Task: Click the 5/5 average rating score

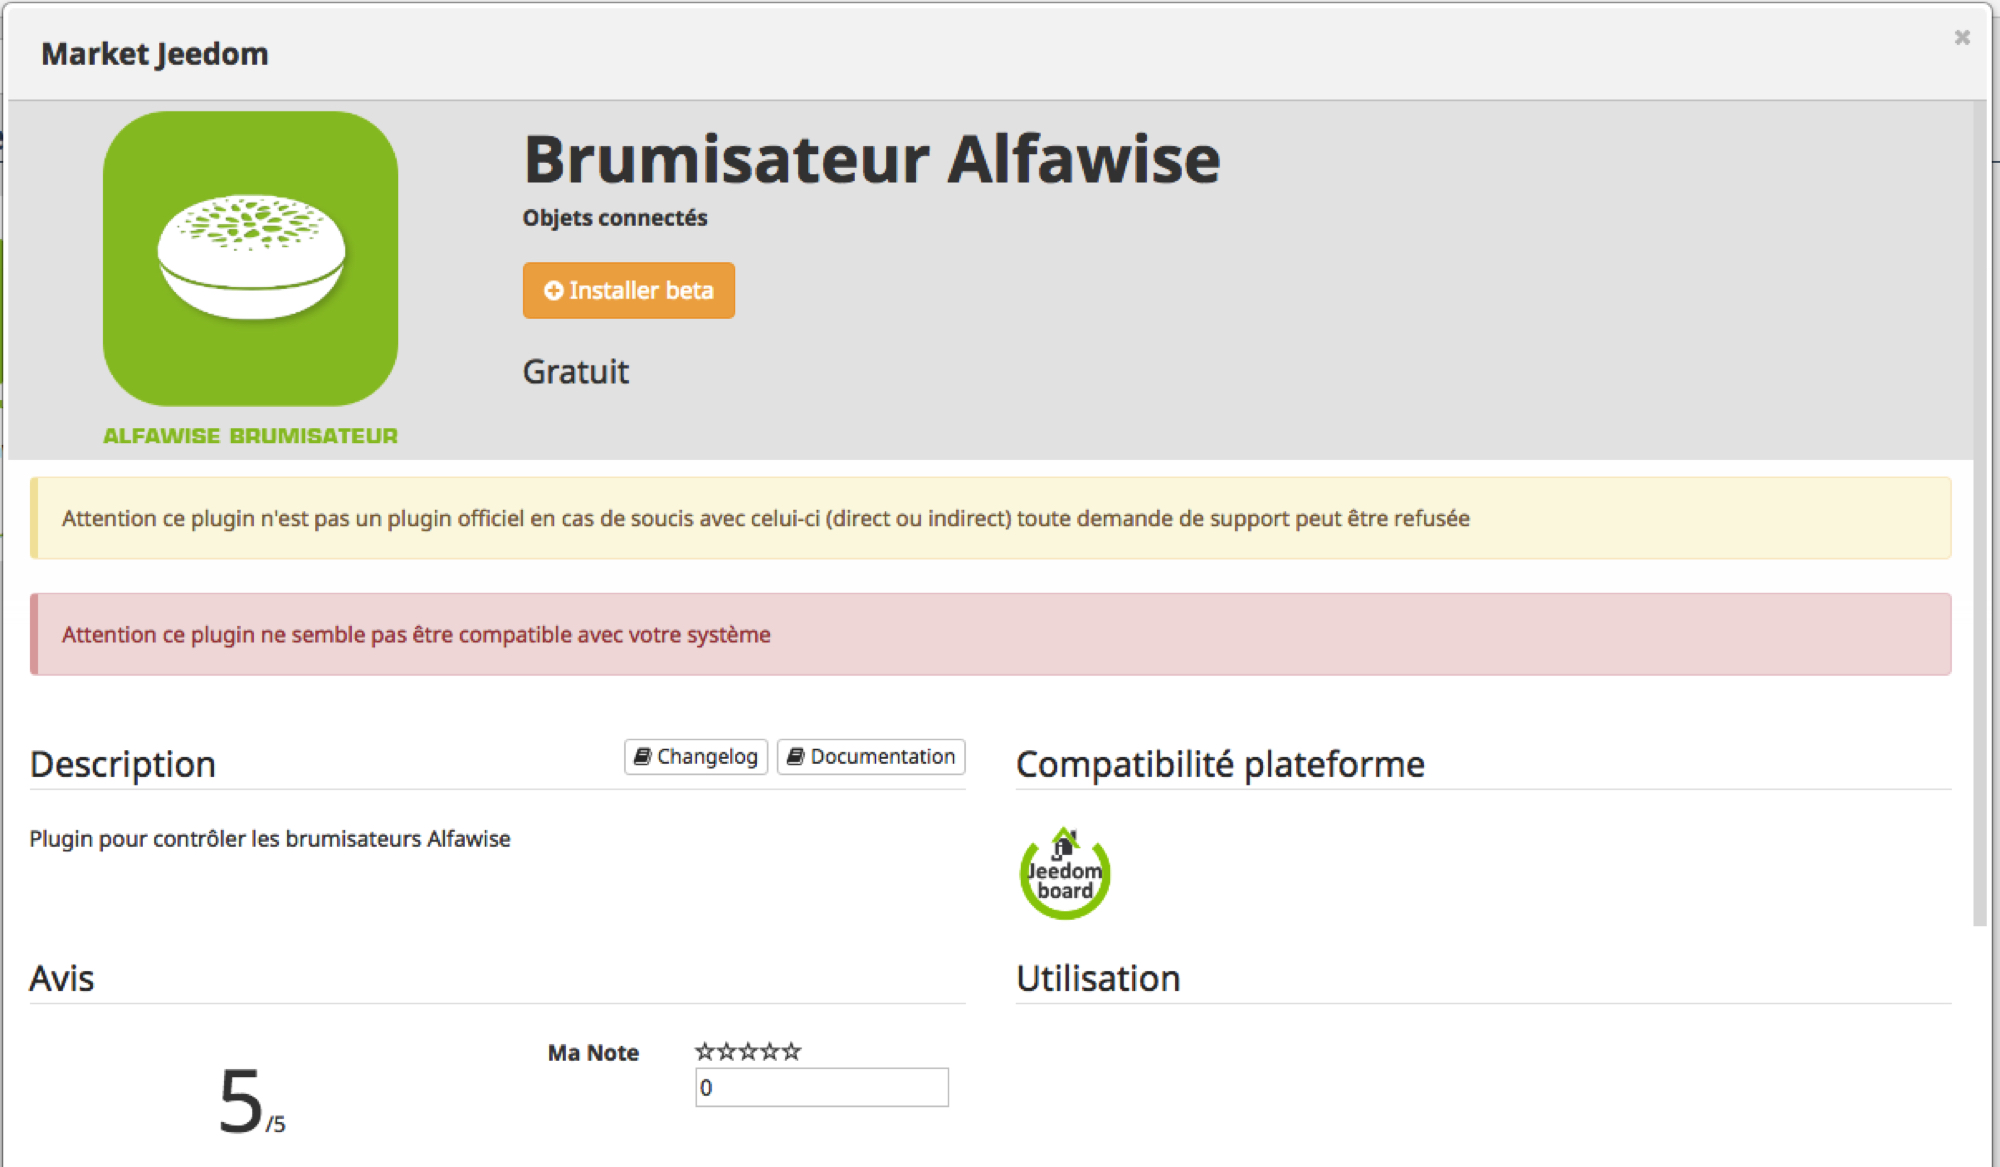Action: 252,1101
